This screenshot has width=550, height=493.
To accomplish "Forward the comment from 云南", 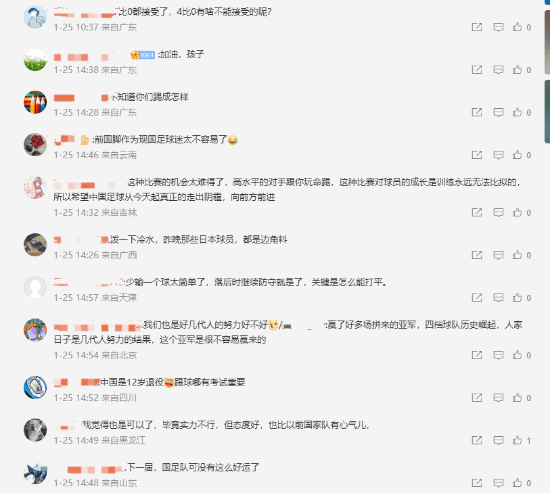I will tap(477, 155).
